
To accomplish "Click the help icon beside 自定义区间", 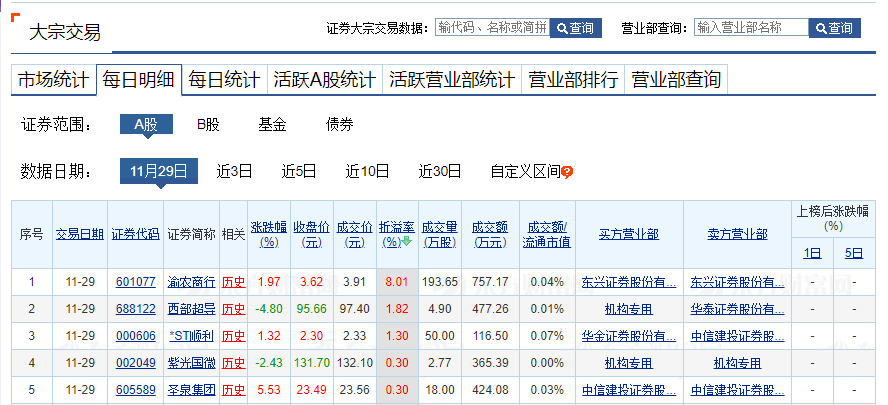I will (x=567, y=172).
